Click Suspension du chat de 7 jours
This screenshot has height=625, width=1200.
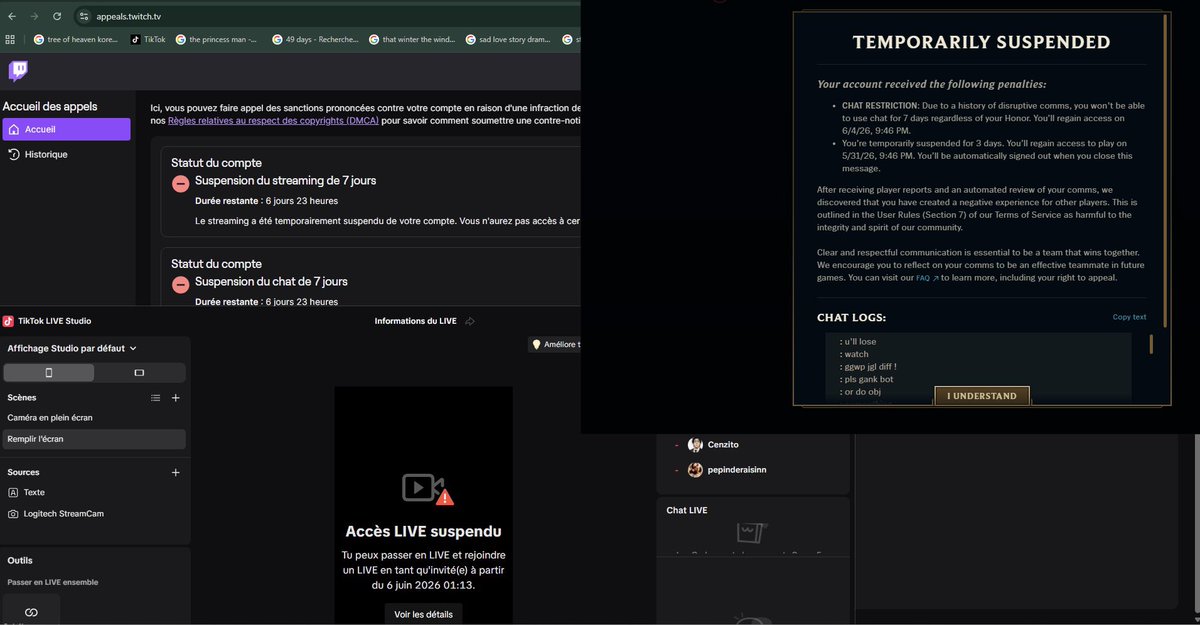(271, 282)
